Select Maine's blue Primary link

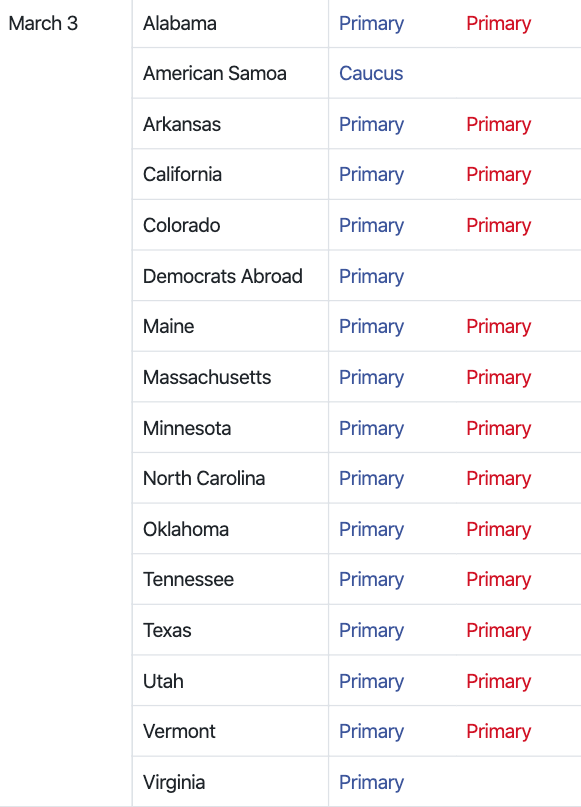(x=371, y=326)
